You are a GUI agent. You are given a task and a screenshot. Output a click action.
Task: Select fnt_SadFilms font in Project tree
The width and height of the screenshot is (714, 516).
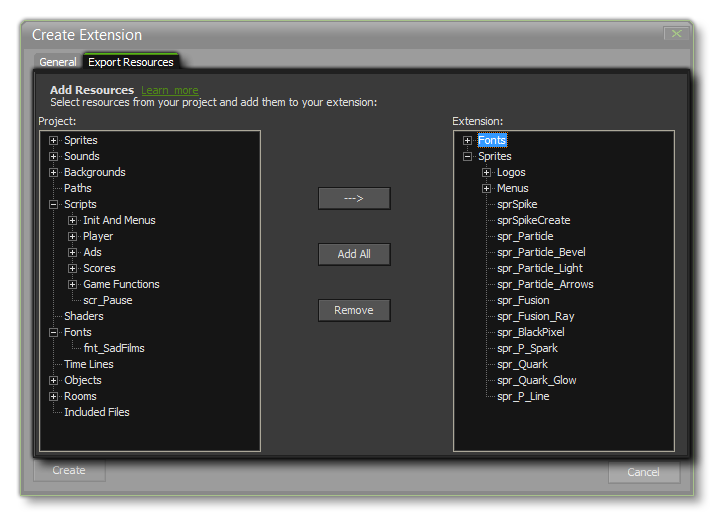pos(114,348)
